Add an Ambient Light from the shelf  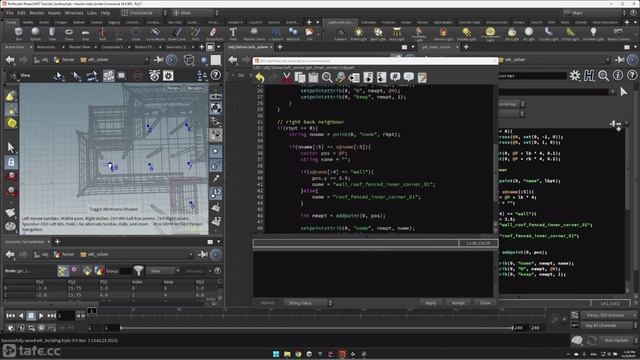point(593,33)
